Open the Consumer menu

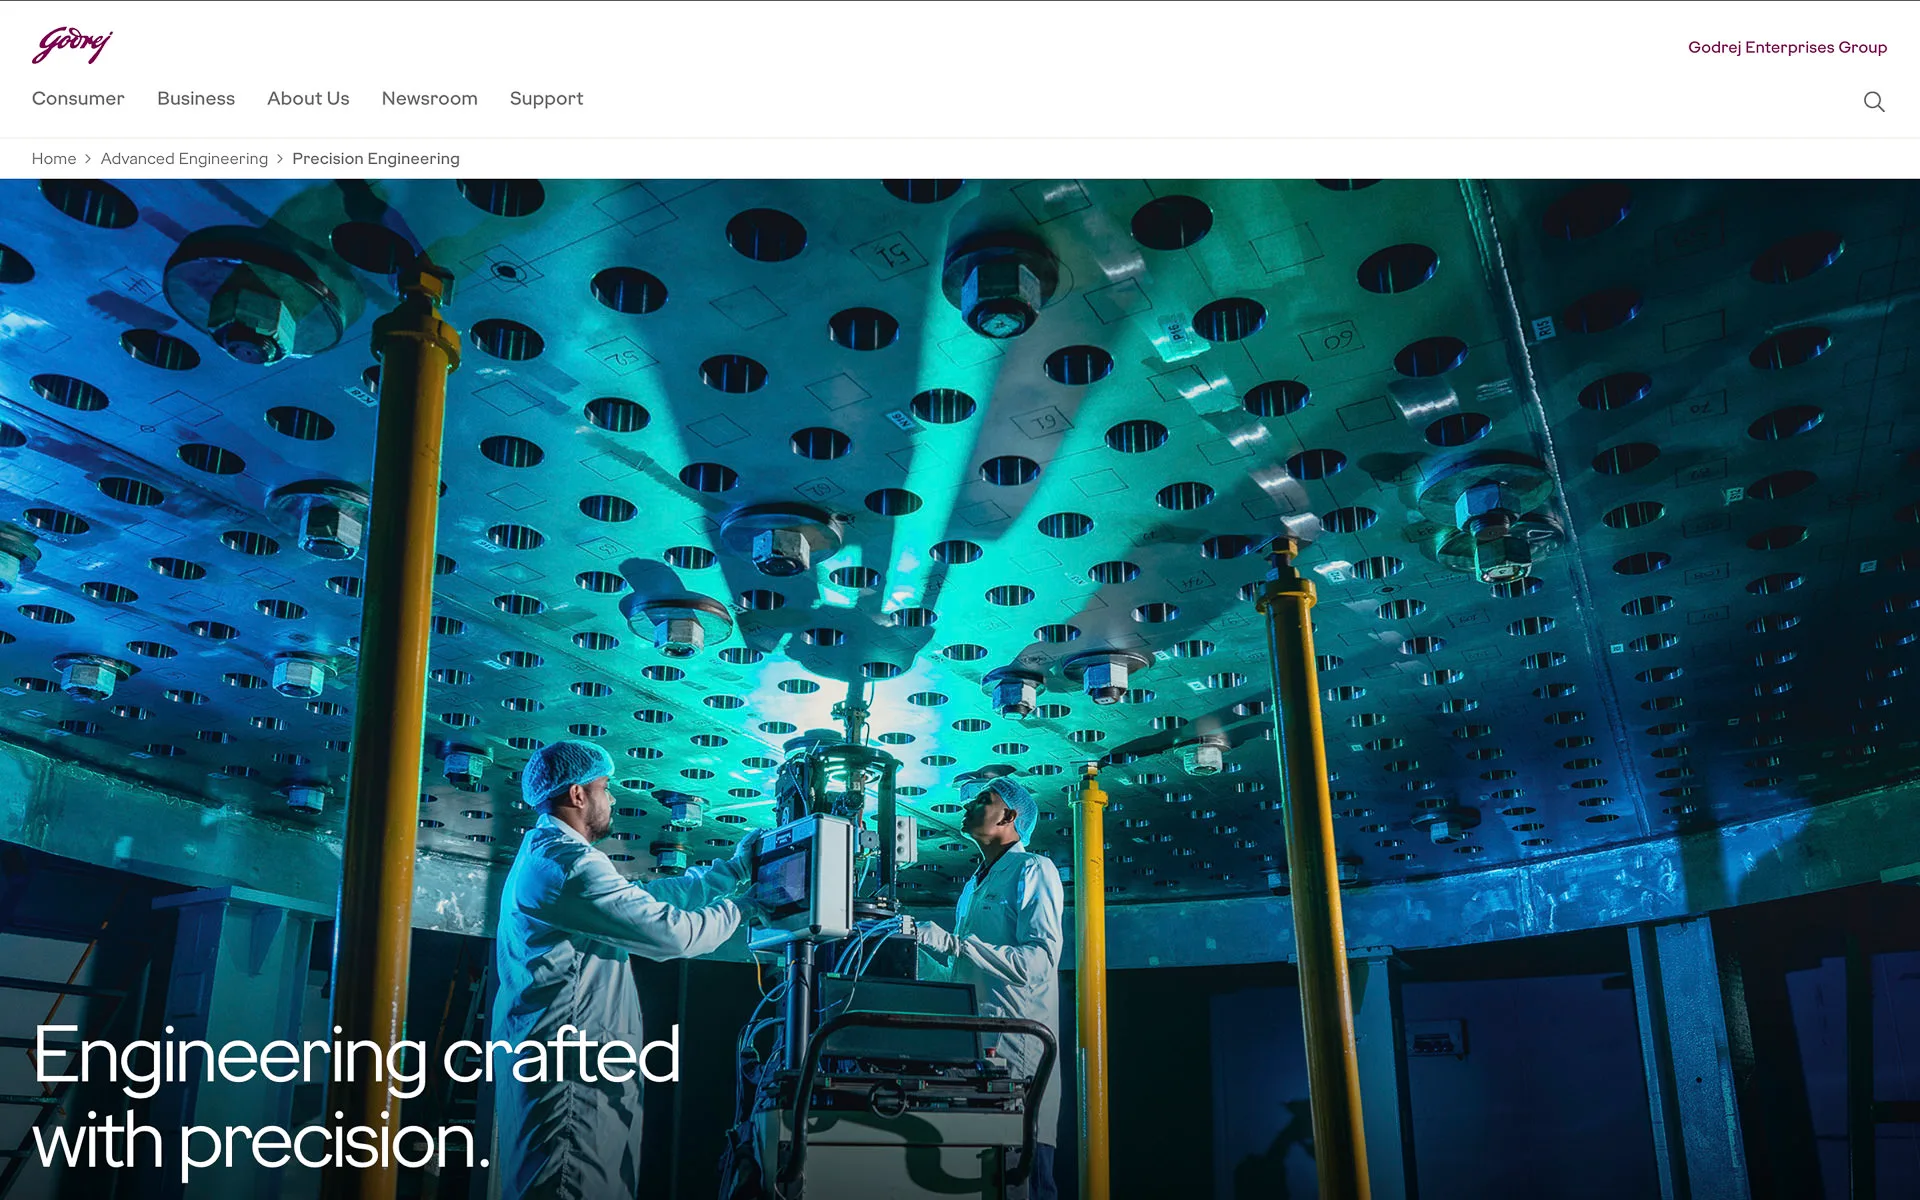point(78,99)
